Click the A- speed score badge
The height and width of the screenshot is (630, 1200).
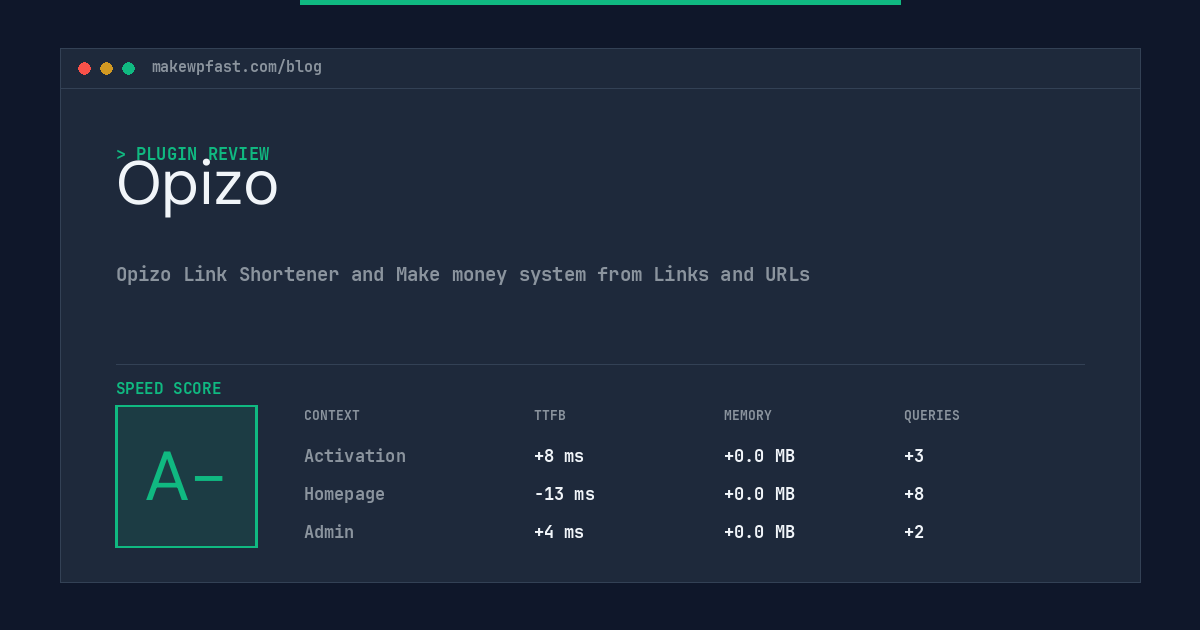click(186, 476)
